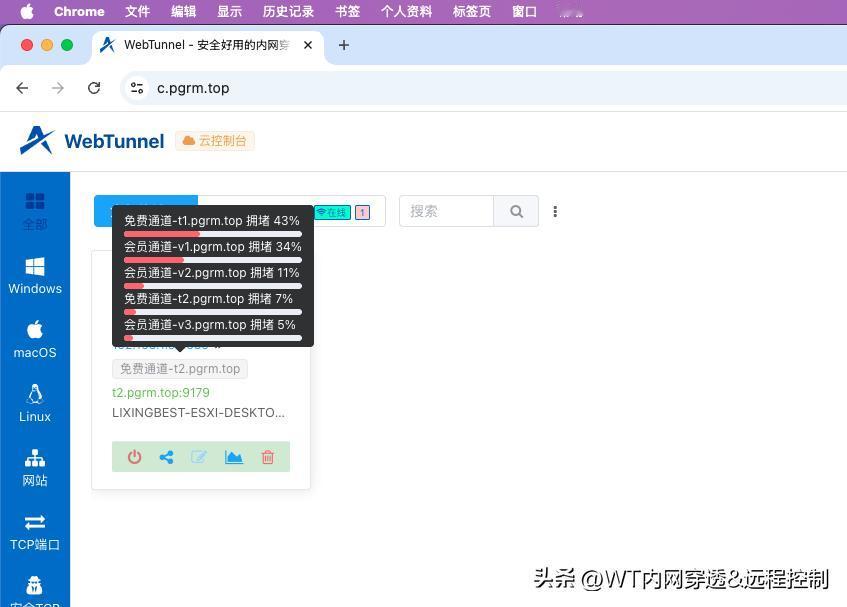Open 网站 section in sidebar
The height and width of the screenshot is (607, 847).
click(35, 468)
